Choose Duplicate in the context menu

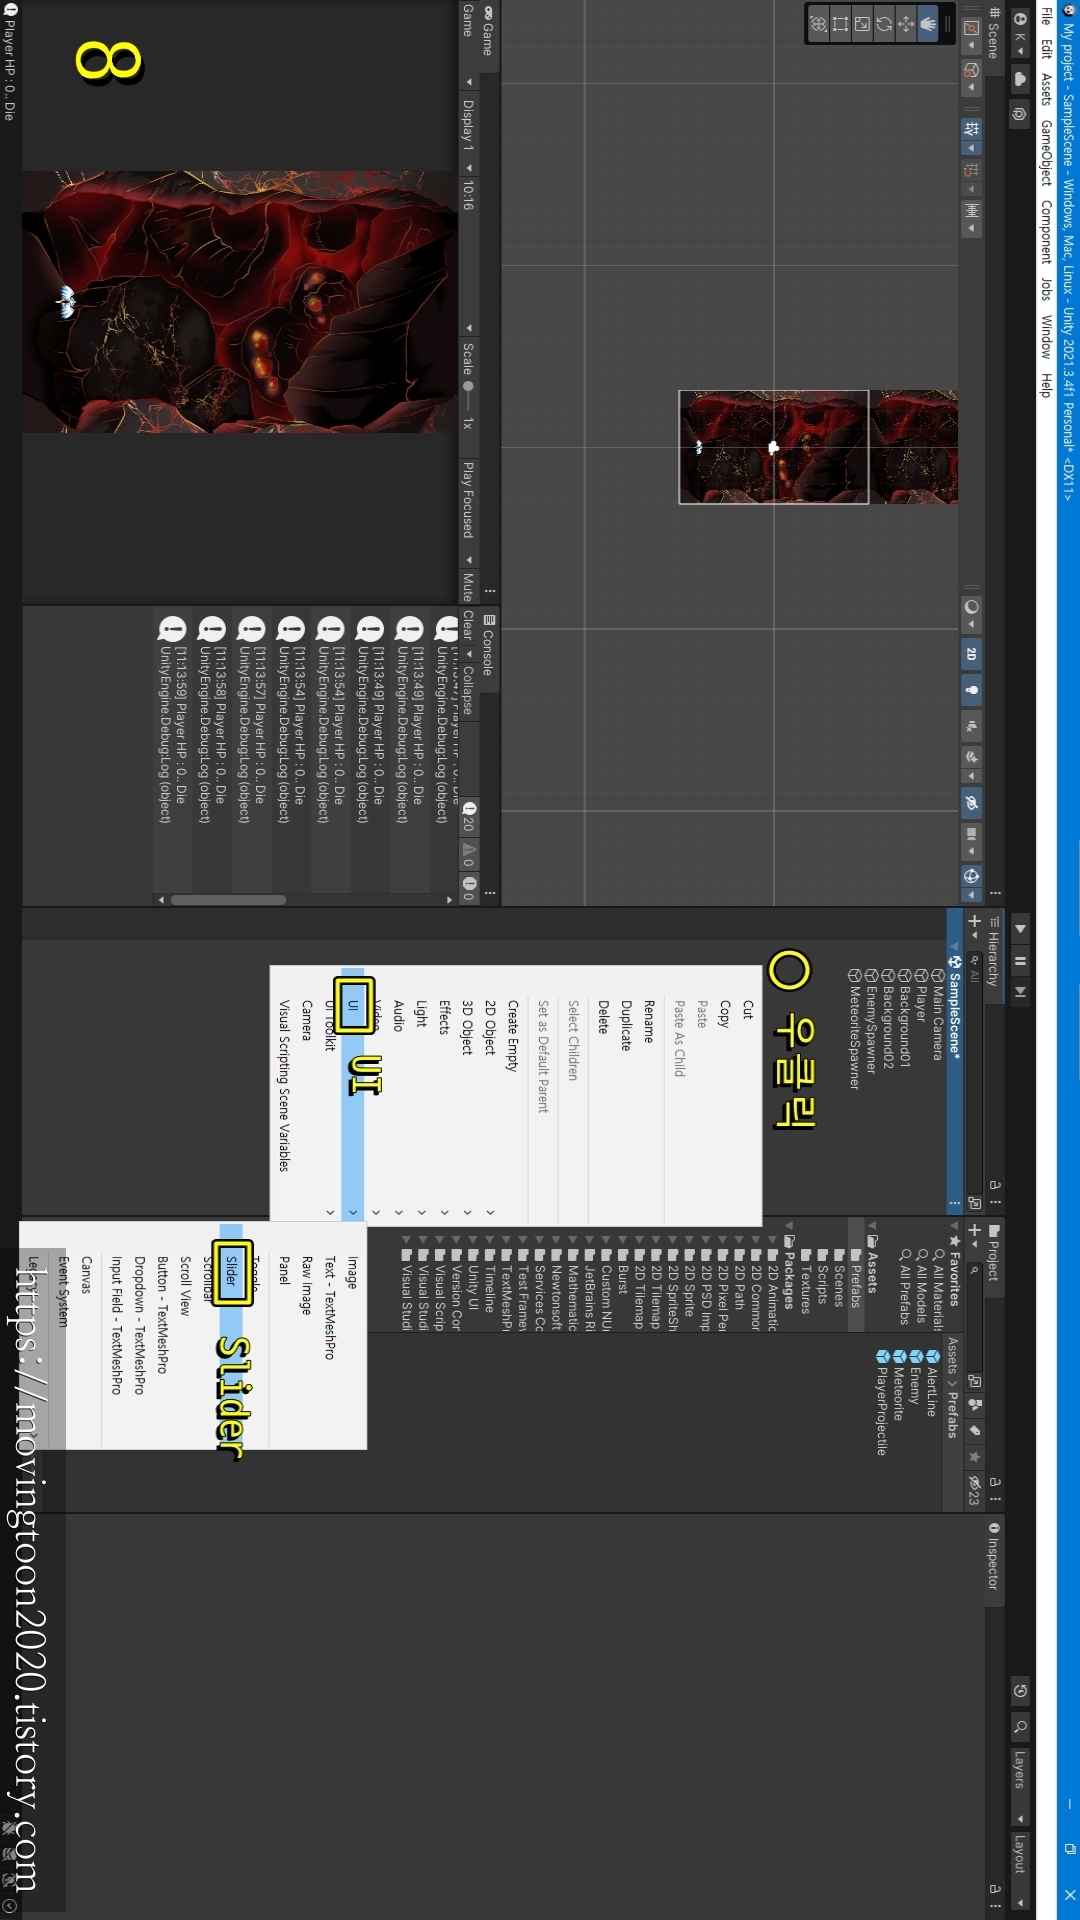click(x=626, y=1094)
